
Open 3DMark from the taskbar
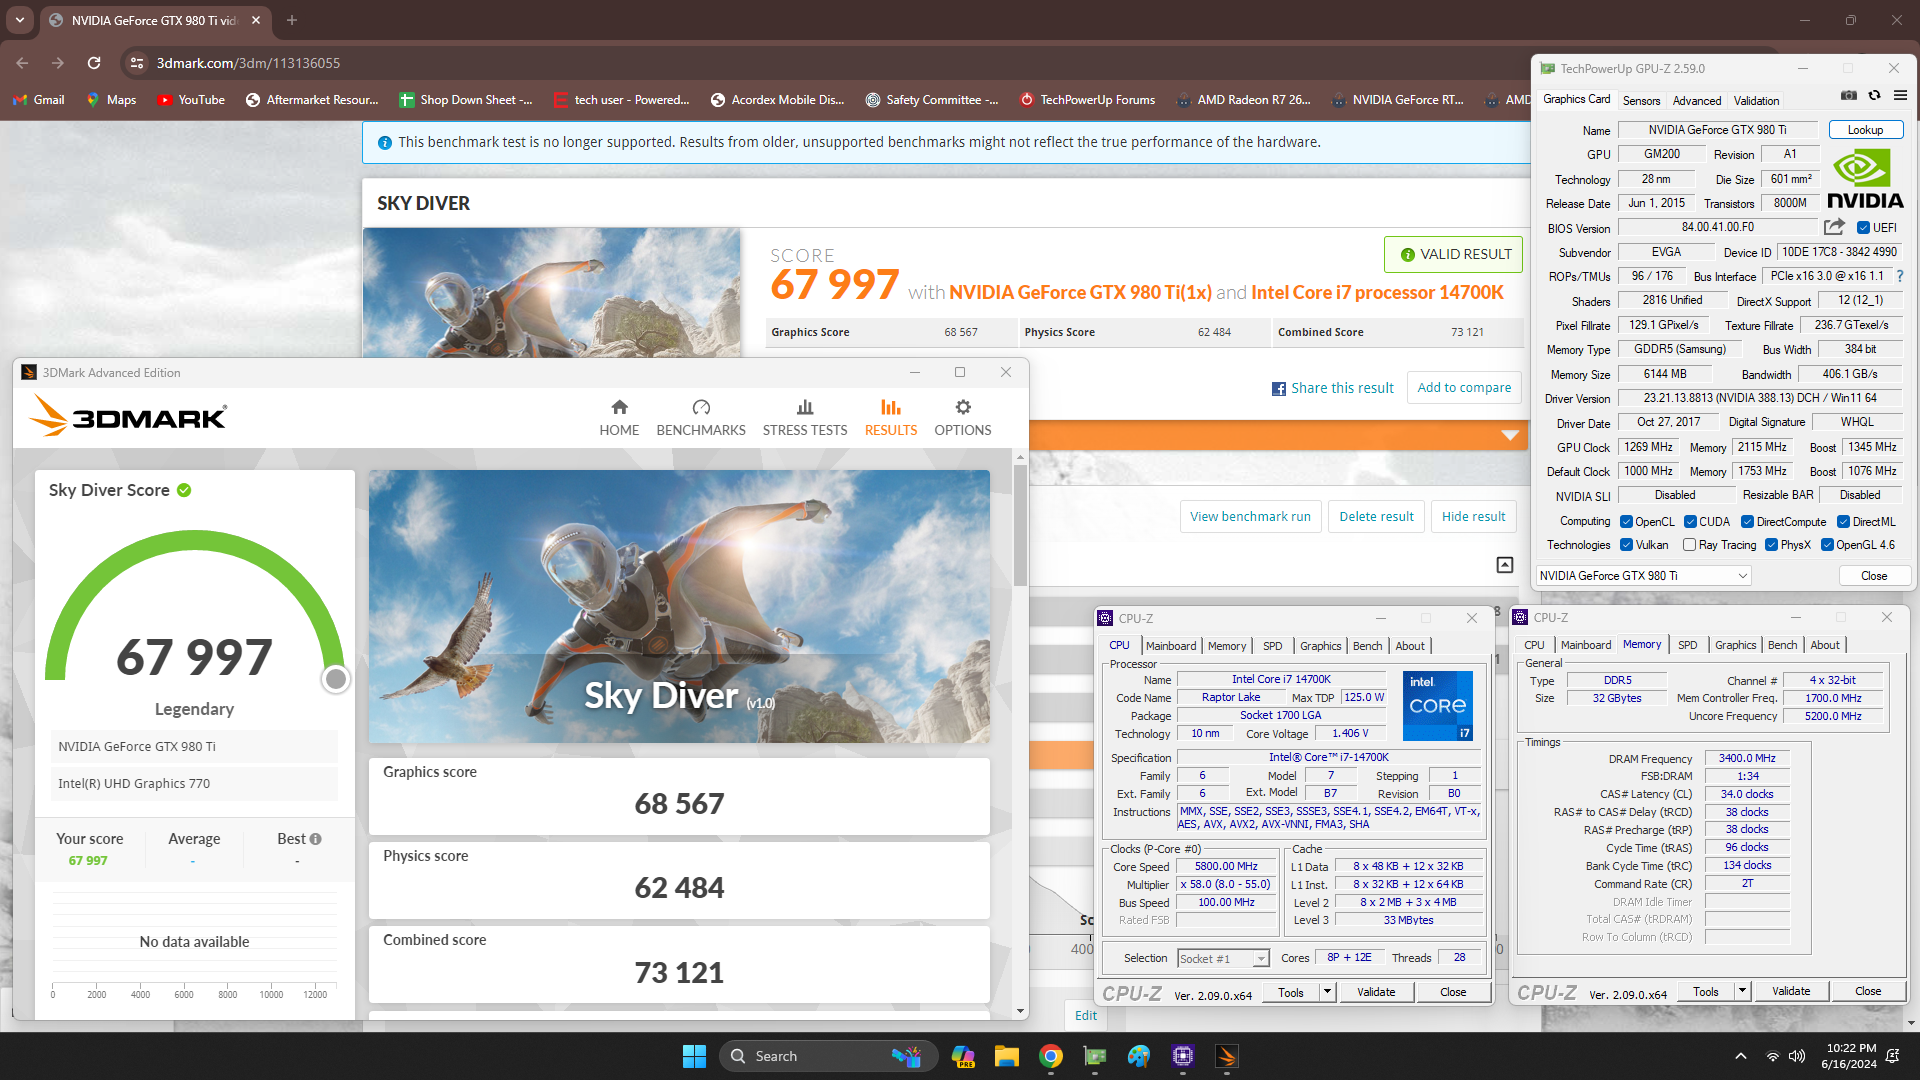[1227, 1056]
